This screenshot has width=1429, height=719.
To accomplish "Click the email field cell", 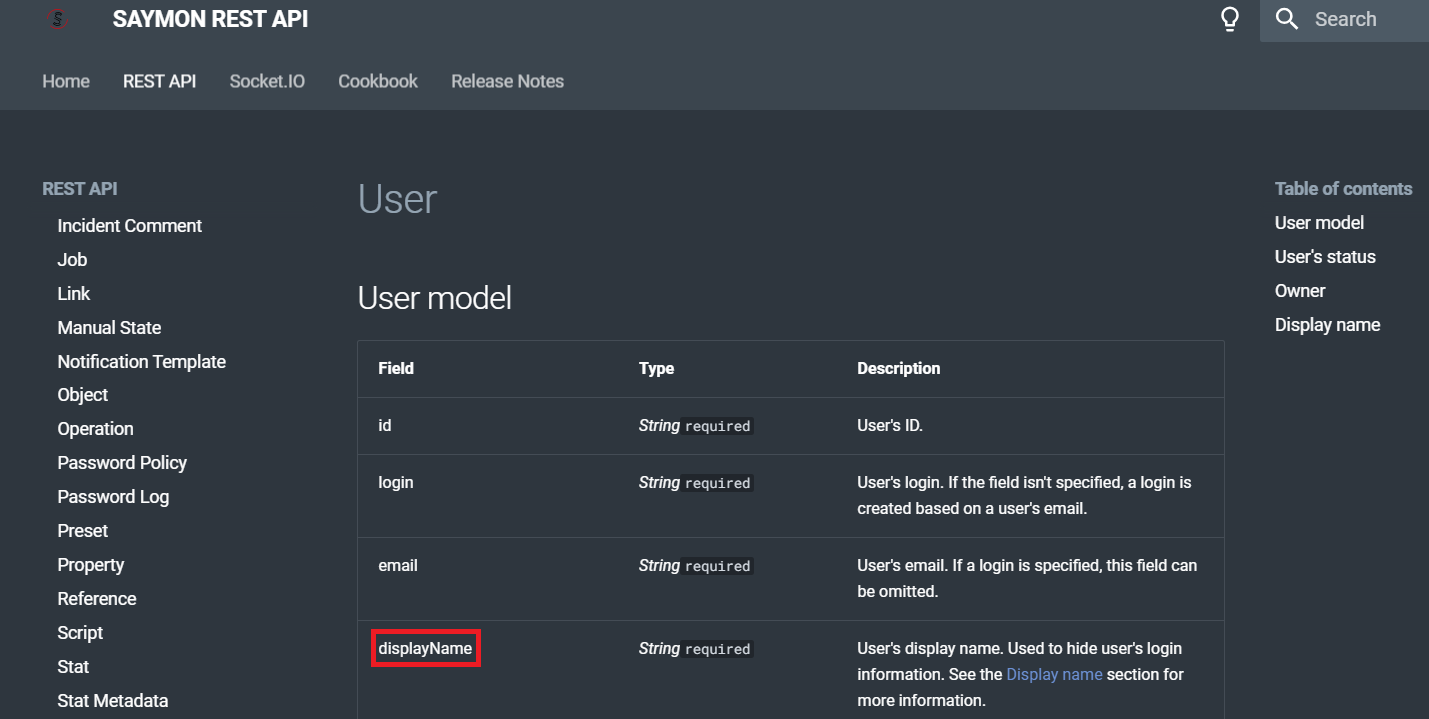I will click(398, 566).
